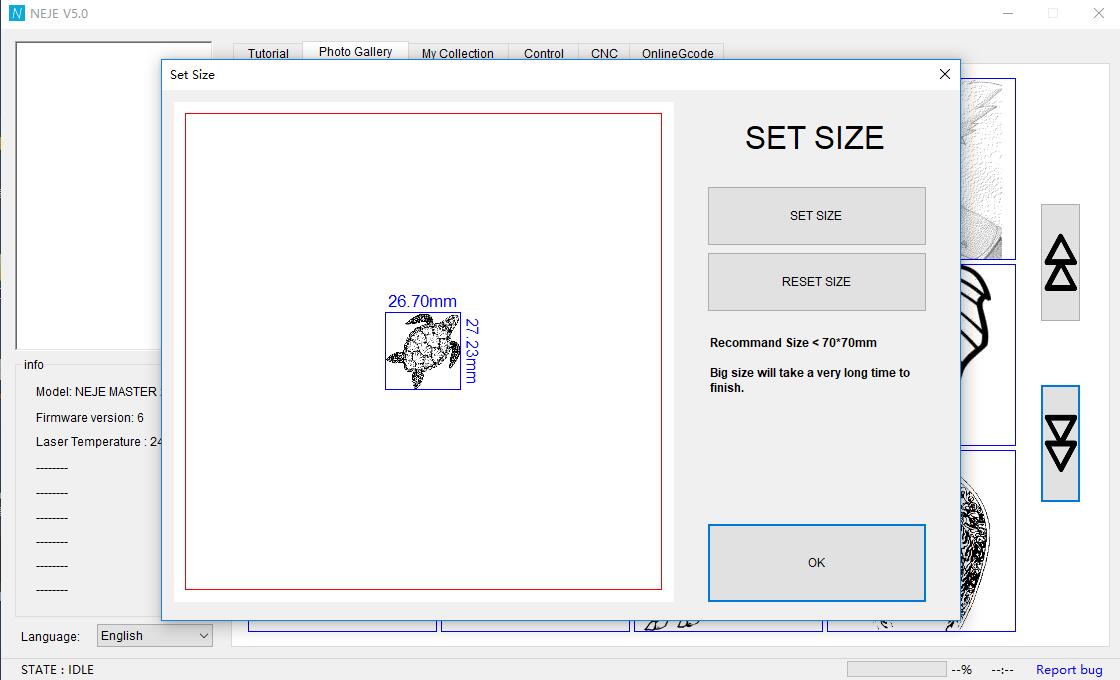Click the double up-arrow gallery button
Image resolution: width=1120 pixels, height=680 pixels.
click(x=1060, y=262)
